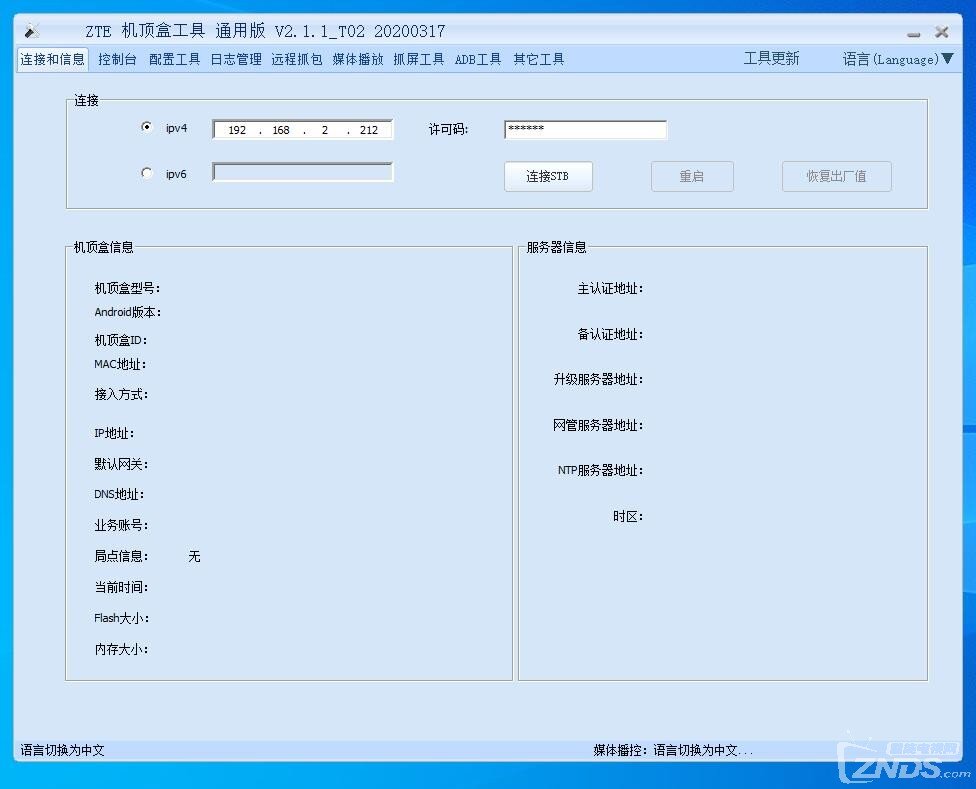This screenshot has width=976, height=789.
Task: Click the 当前时间 label
Action: [x=121, y=587]
